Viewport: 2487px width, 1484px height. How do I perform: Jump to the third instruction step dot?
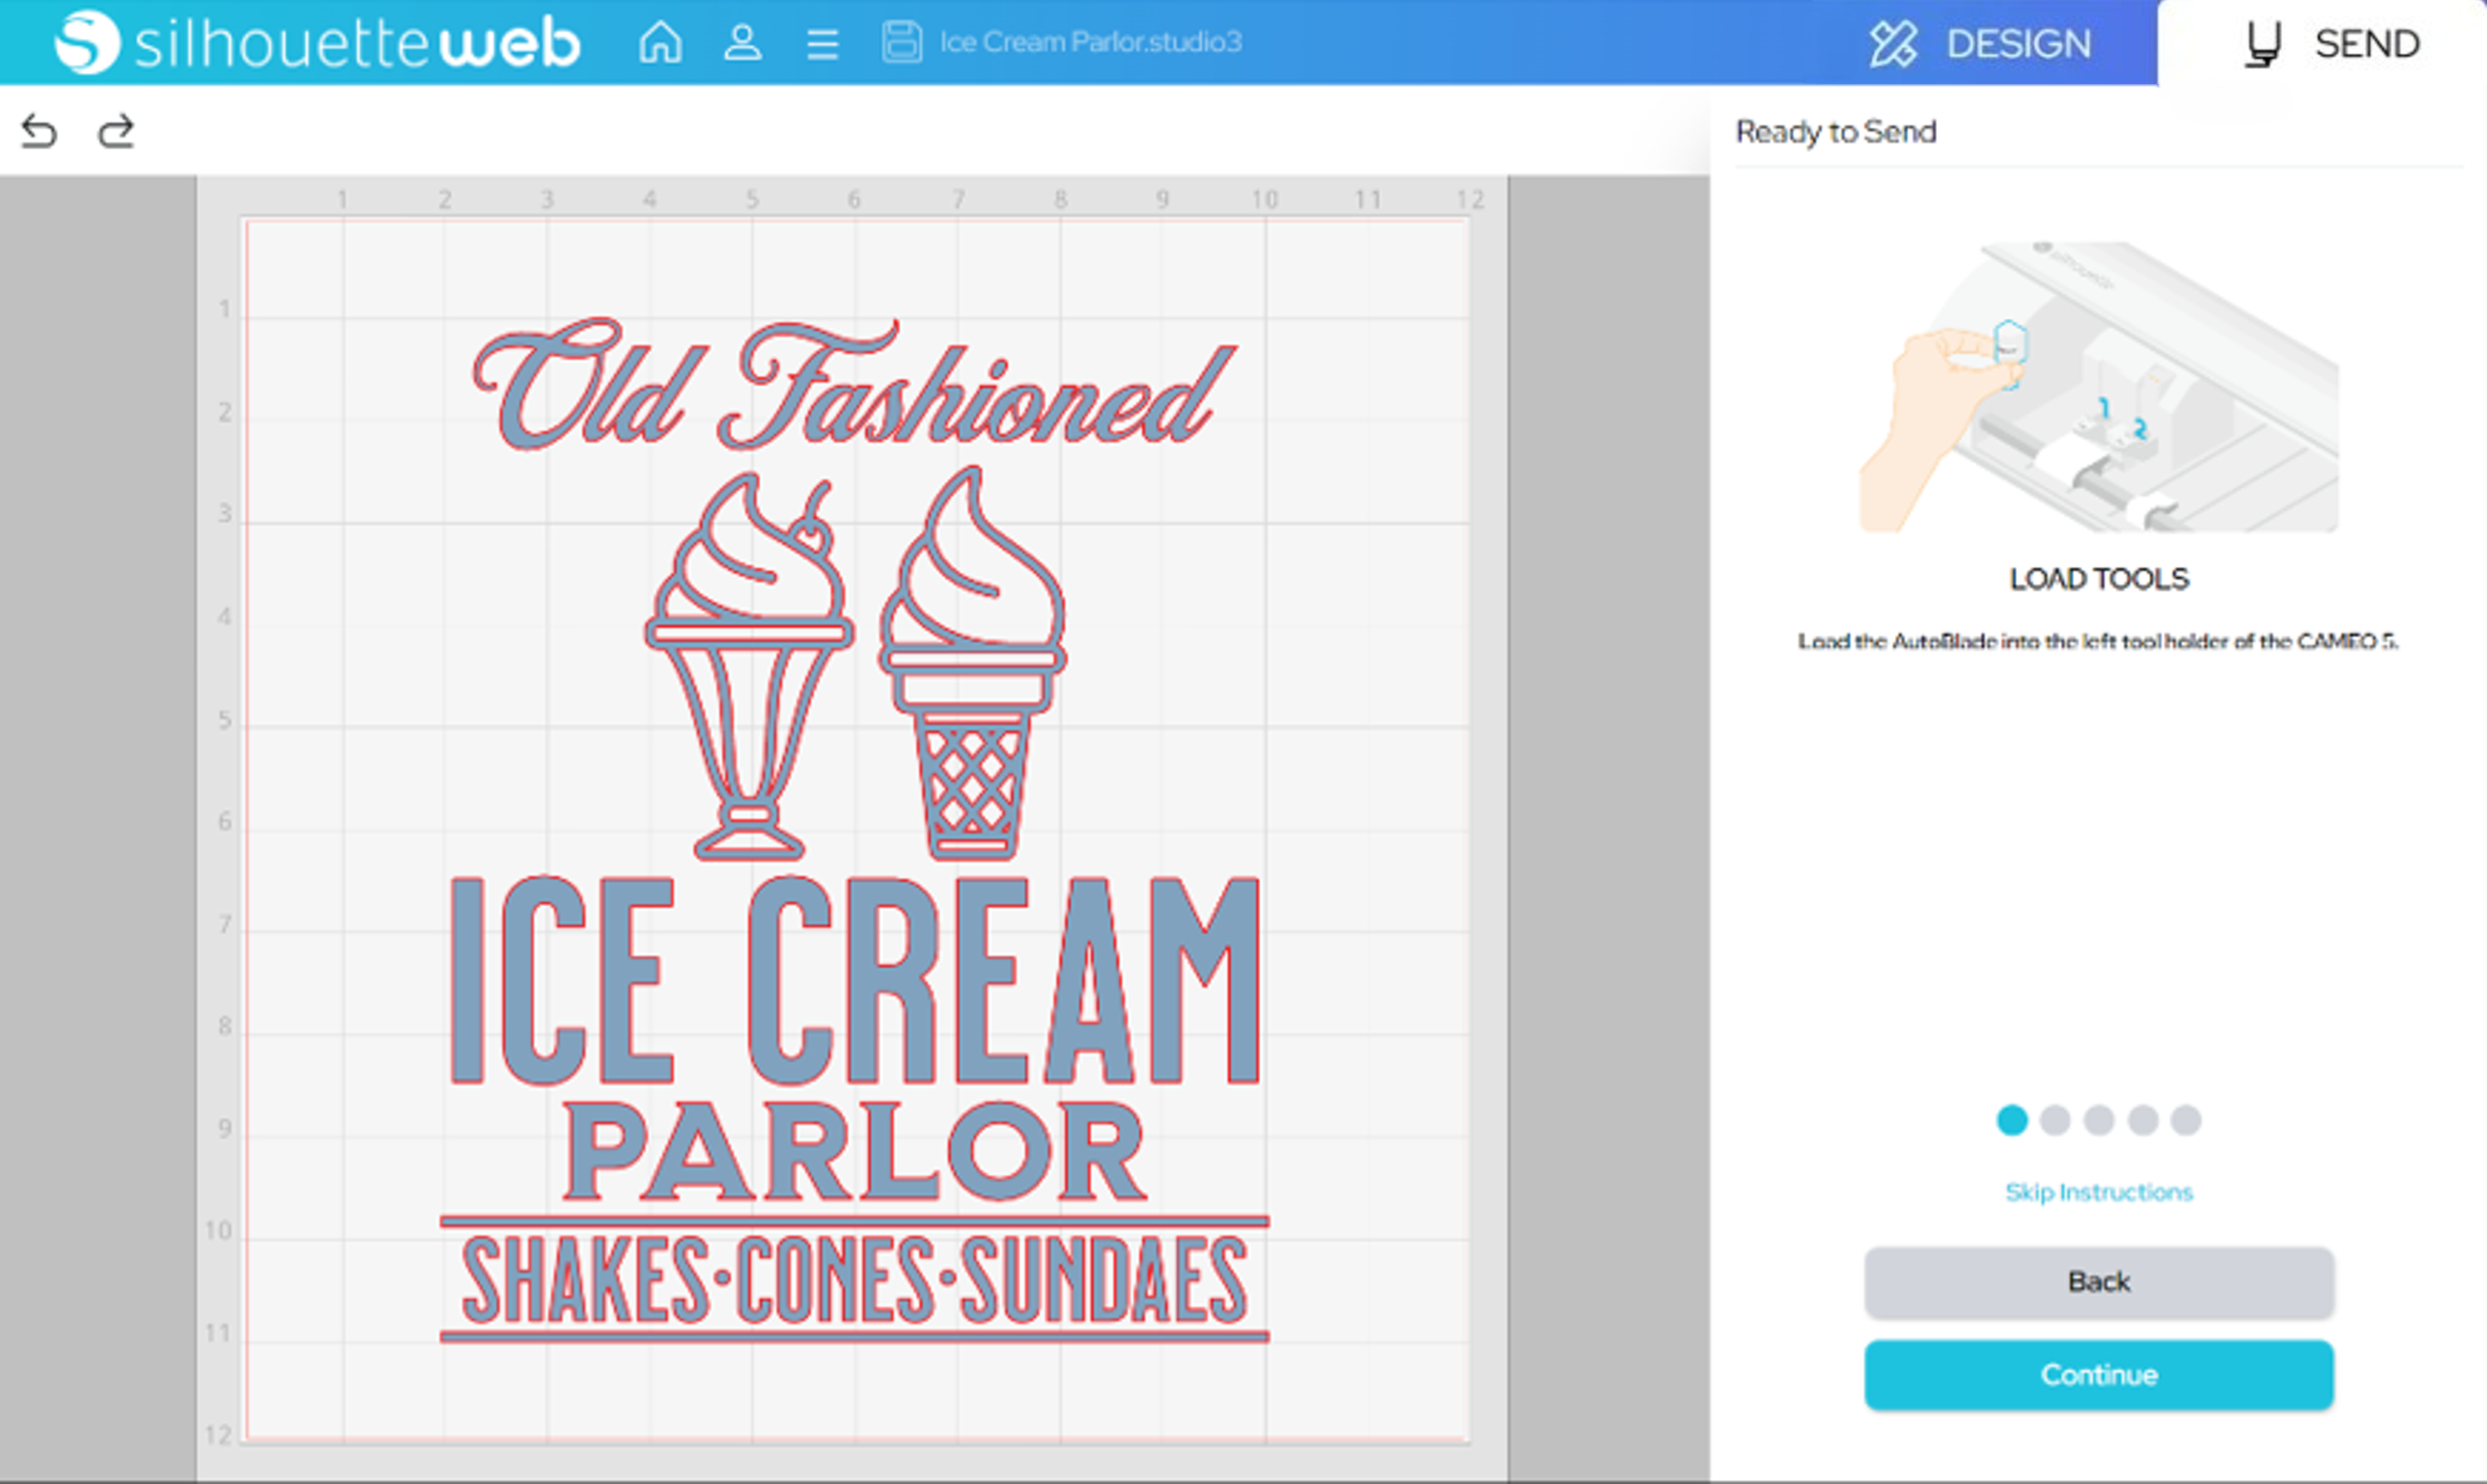point(2099,1120)
